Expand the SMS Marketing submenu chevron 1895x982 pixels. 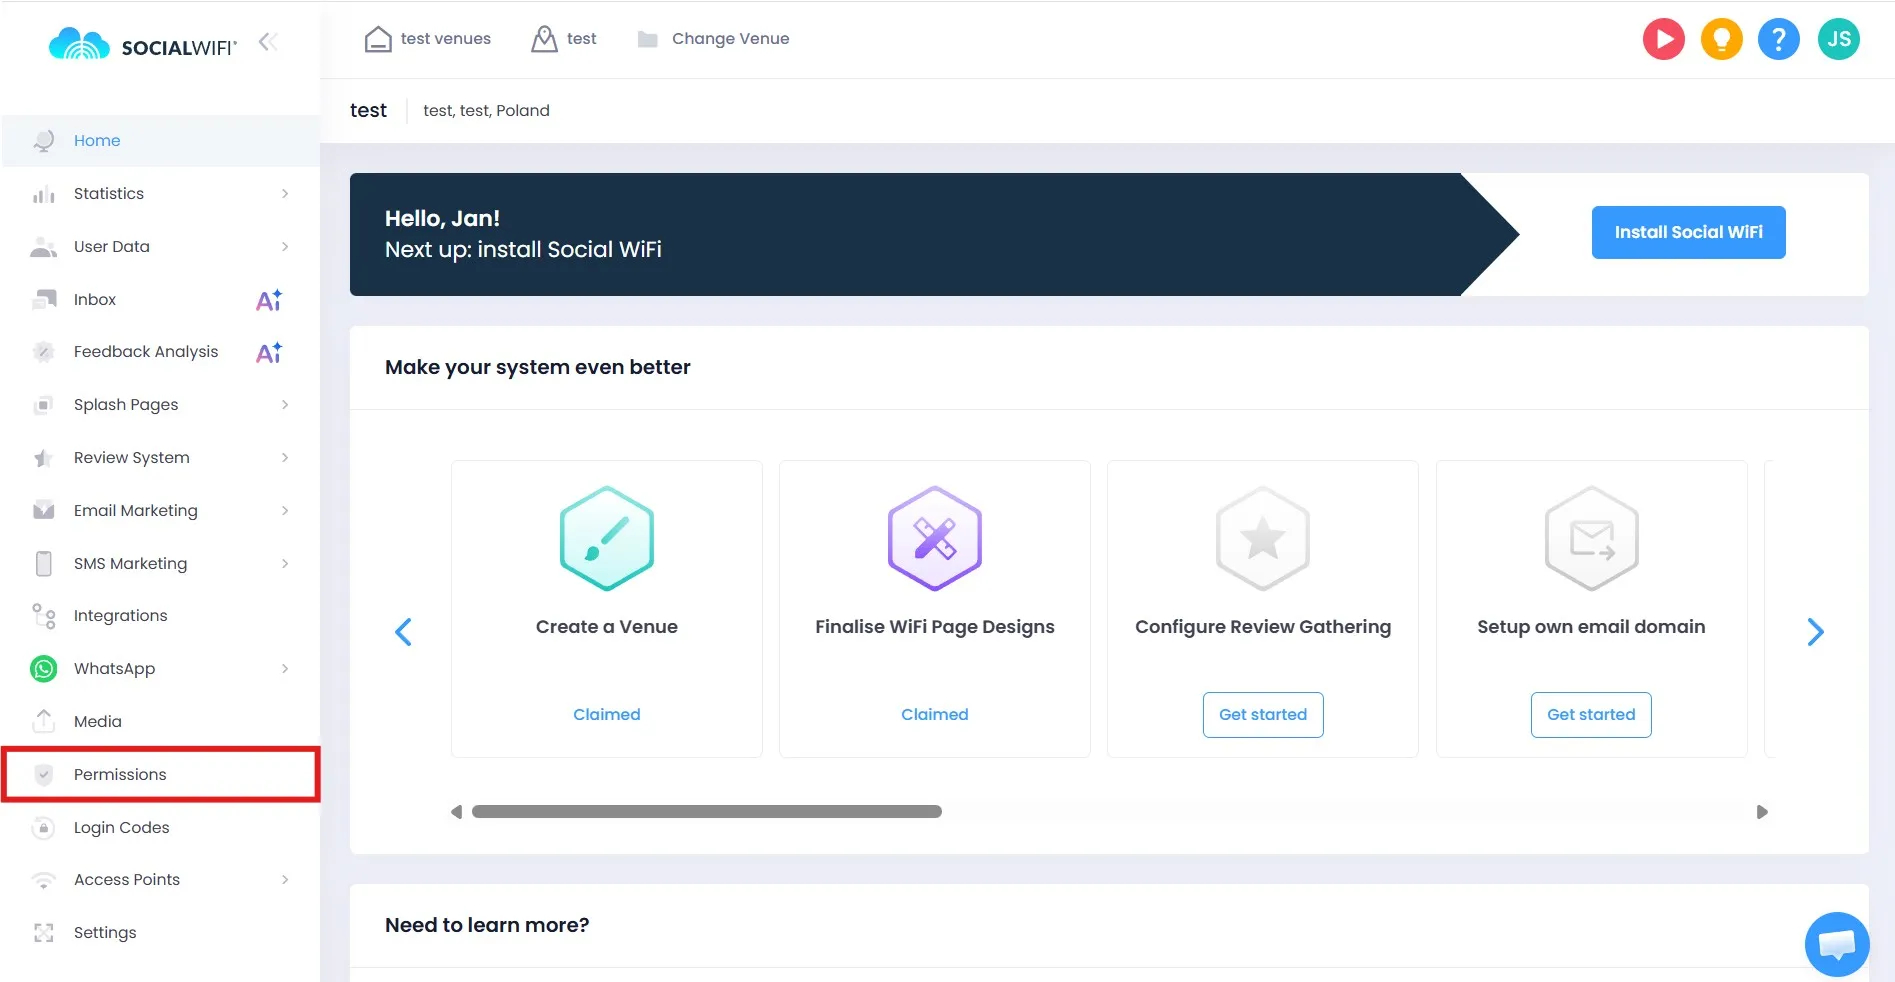pyautogui.click(x=285, y=564)
